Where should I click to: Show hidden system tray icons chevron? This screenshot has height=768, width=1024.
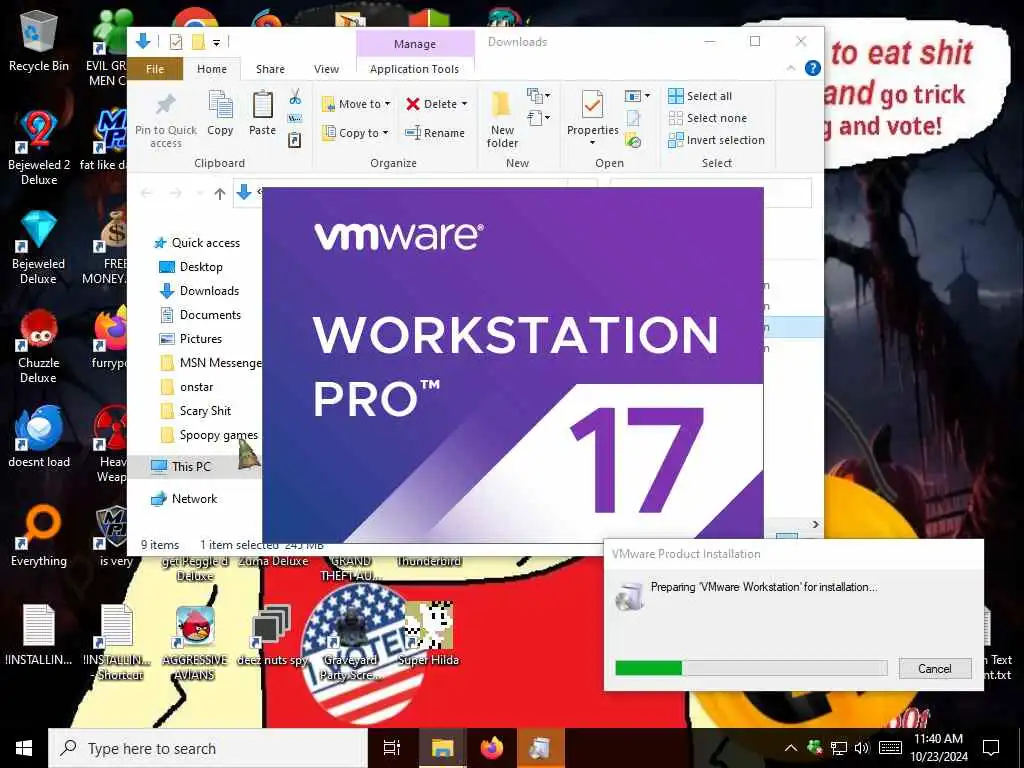coord(790,748)
